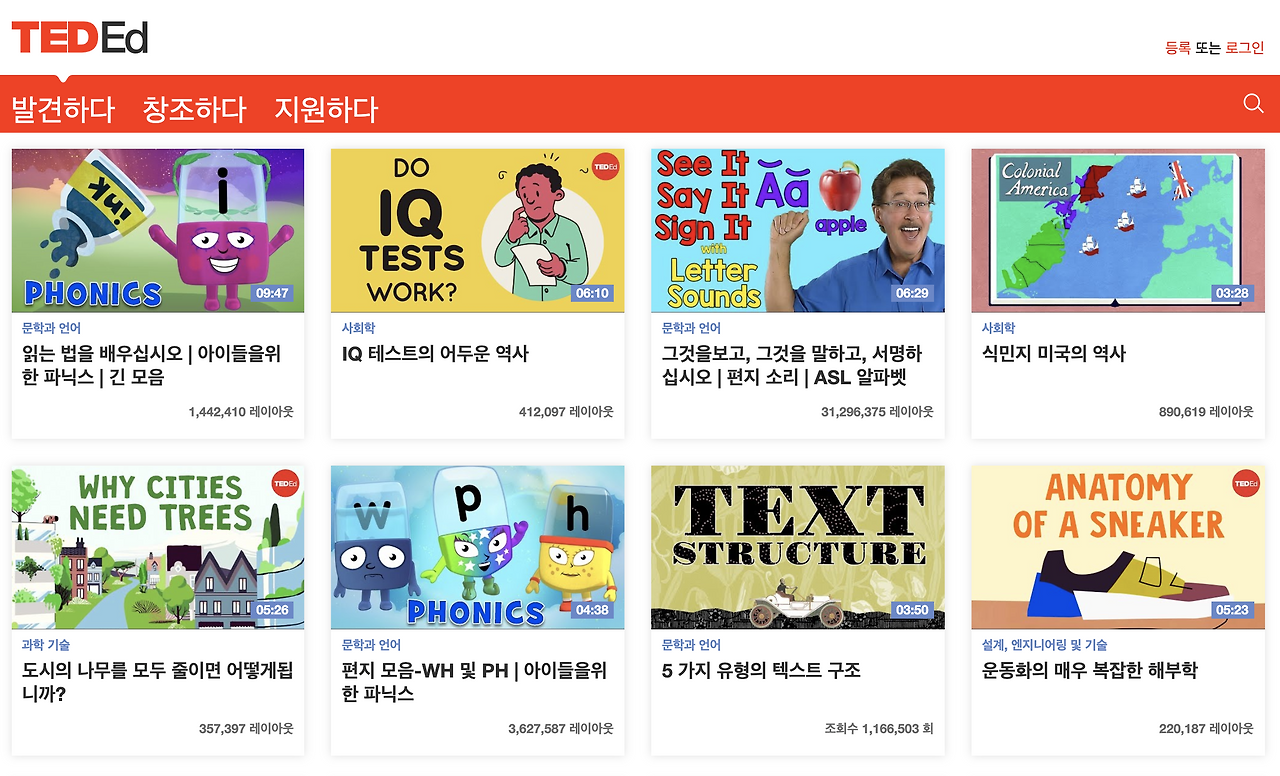Click the 03:50 duration badge
The image size is (1280, 776).
point(912,610)
